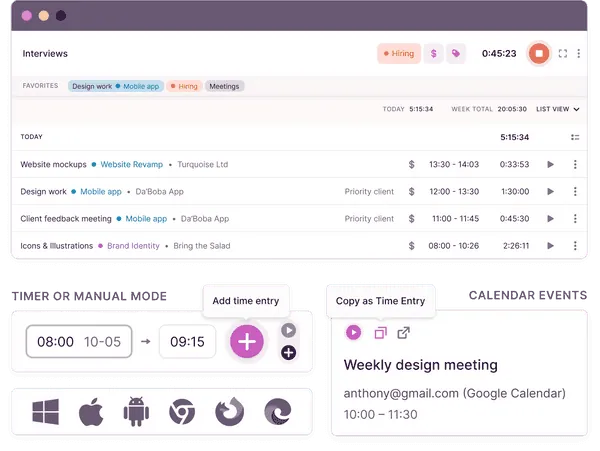Click the Icons & Illustrations entry description

pos(57,246)
